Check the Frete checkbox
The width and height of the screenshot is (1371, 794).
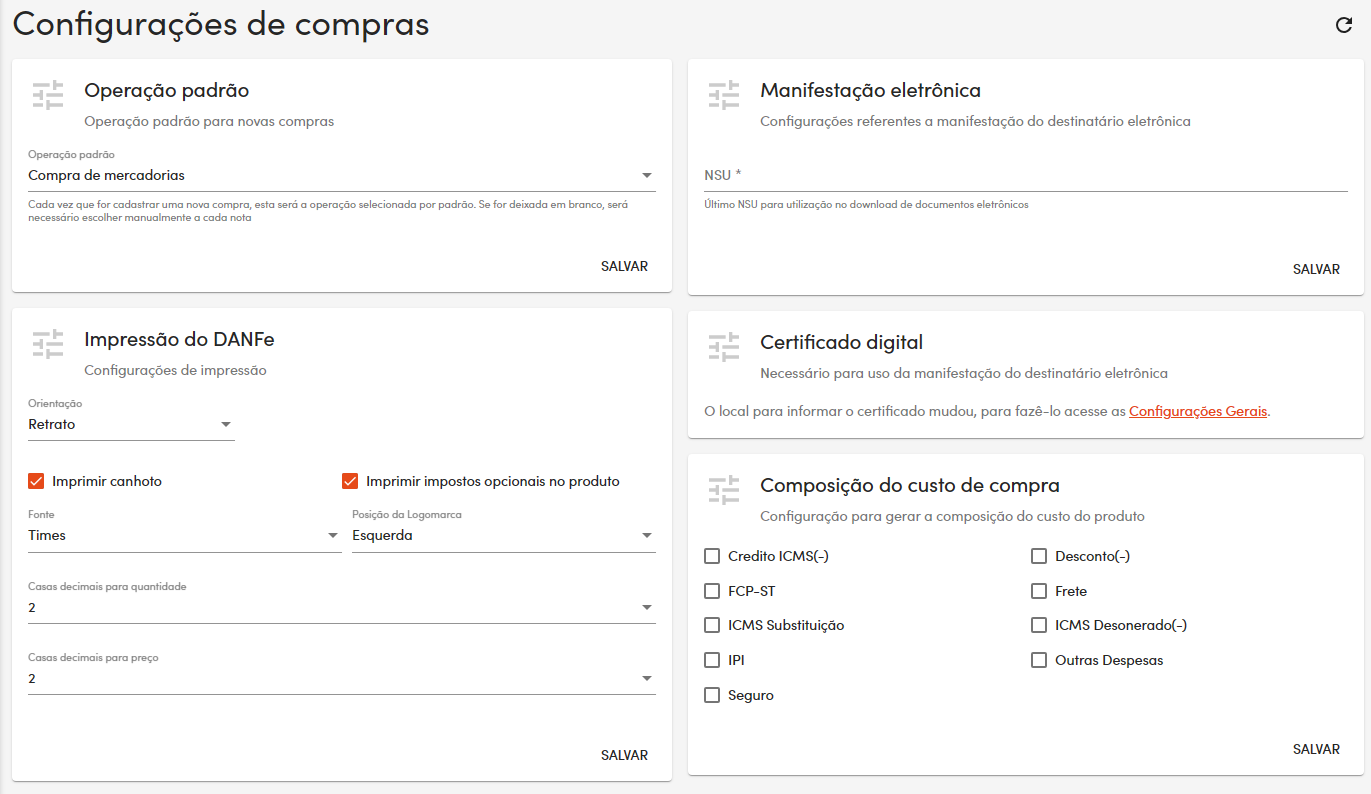click(1039, 591)
